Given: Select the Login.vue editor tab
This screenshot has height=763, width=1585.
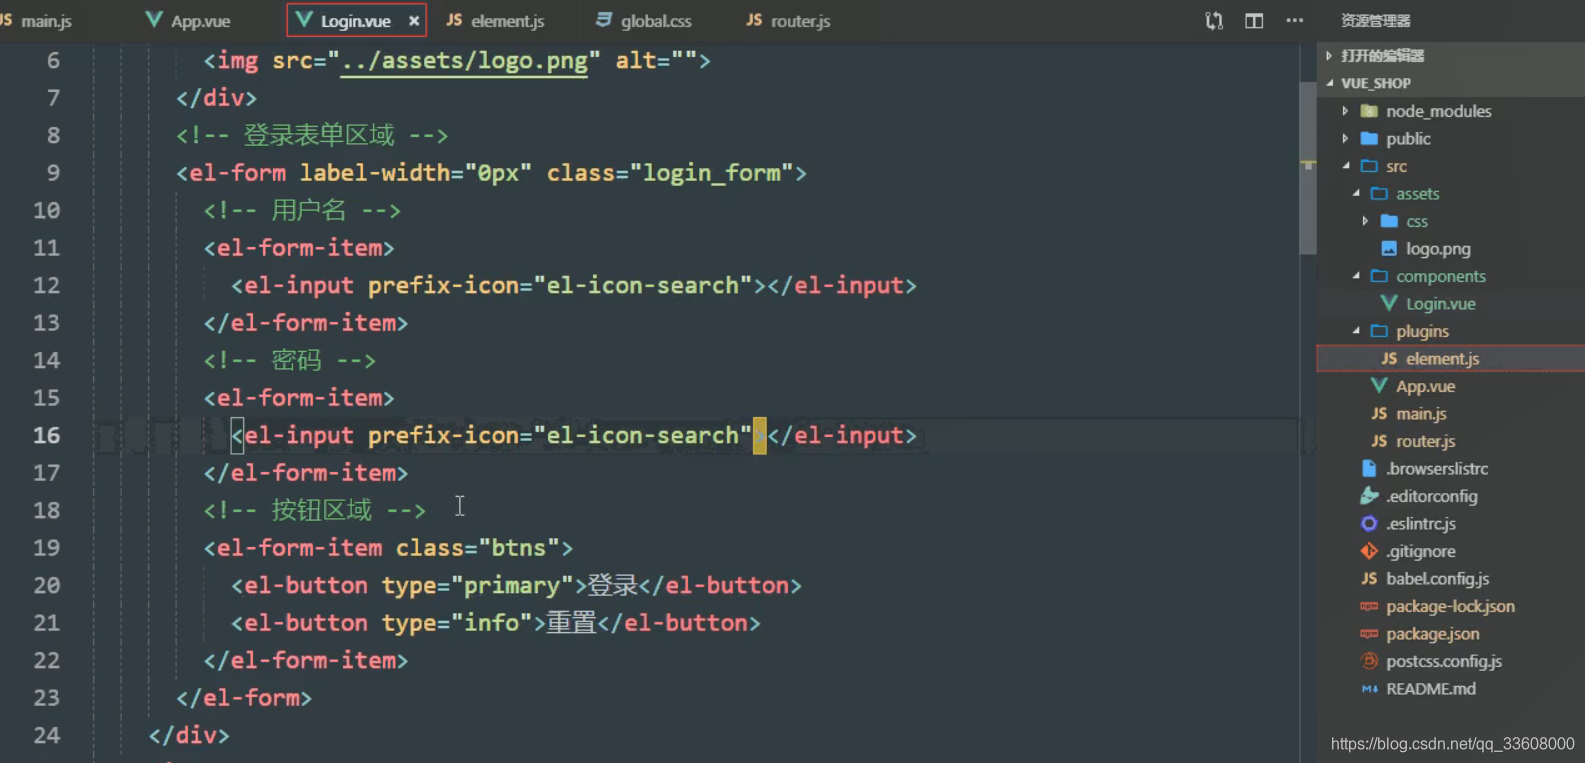Looking at the screenshot, I should click(x=356, y=20).
